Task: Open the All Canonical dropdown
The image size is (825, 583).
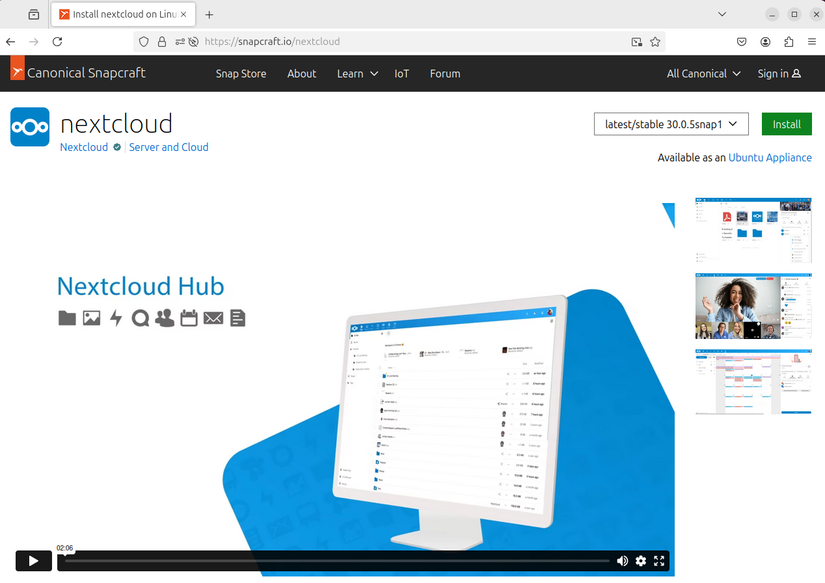Action: click(x=702, y=73)
